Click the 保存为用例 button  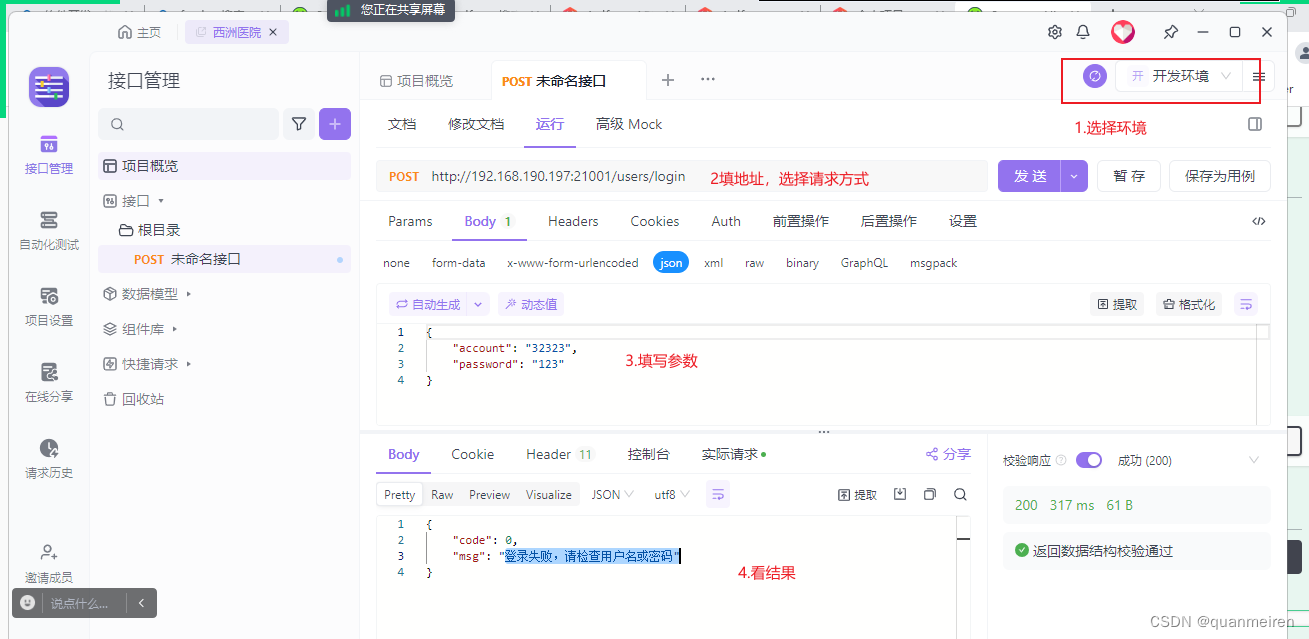pyautogui.click(x=1219, y=176)
